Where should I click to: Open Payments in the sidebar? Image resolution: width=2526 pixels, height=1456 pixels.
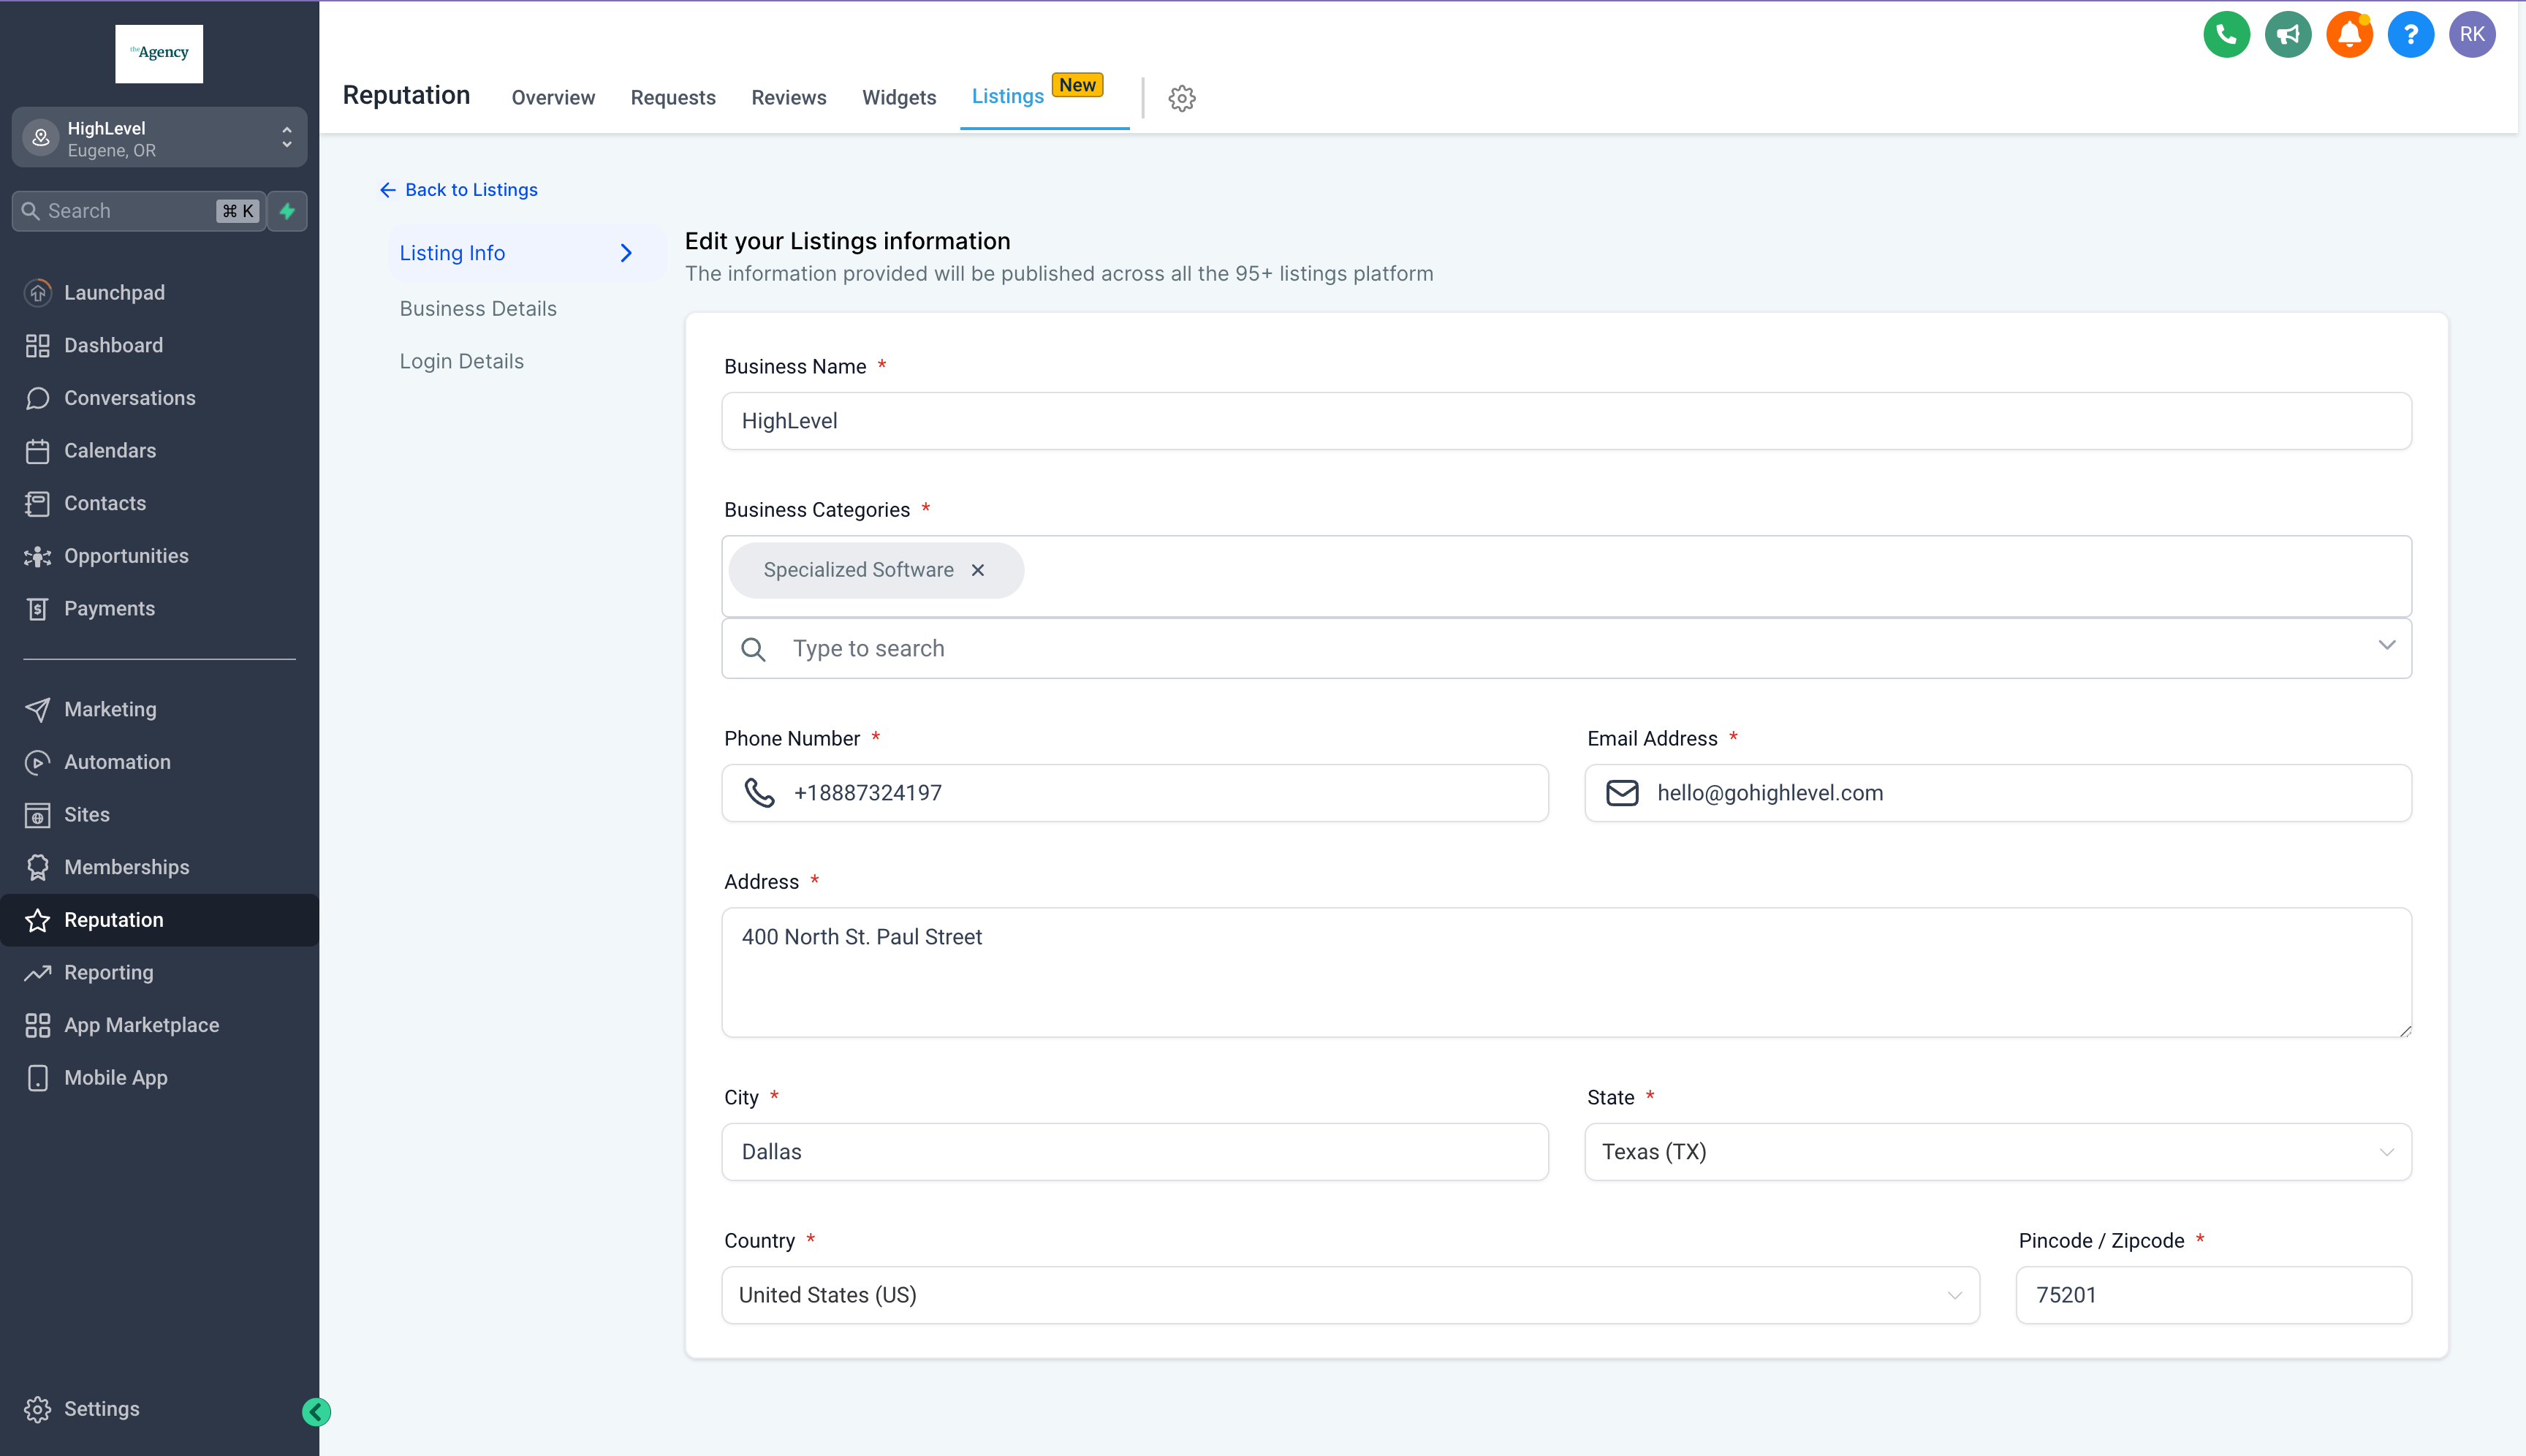[159, 609]
